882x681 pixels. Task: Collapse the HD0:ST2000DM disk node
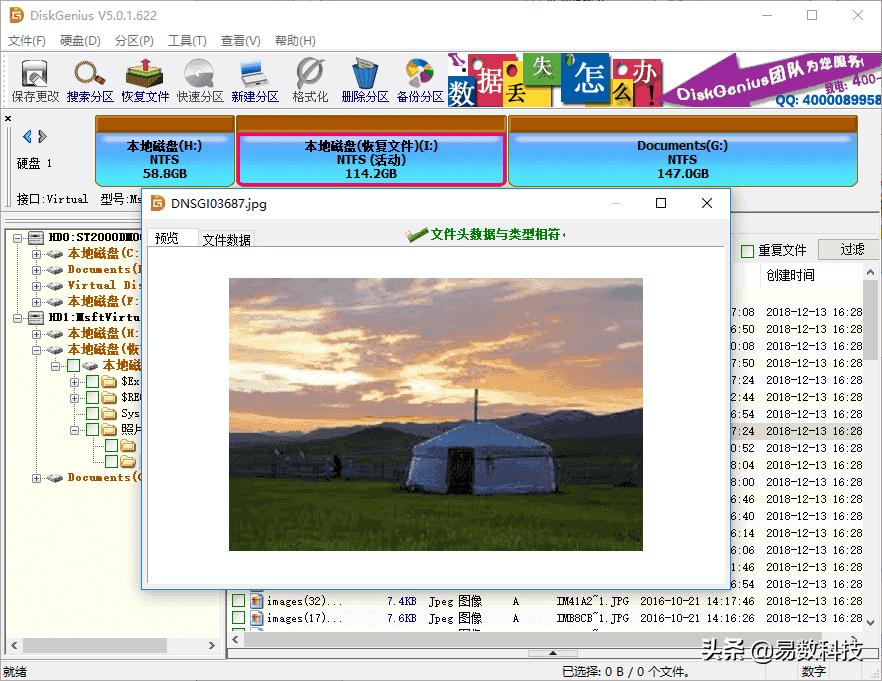(15, 237)
